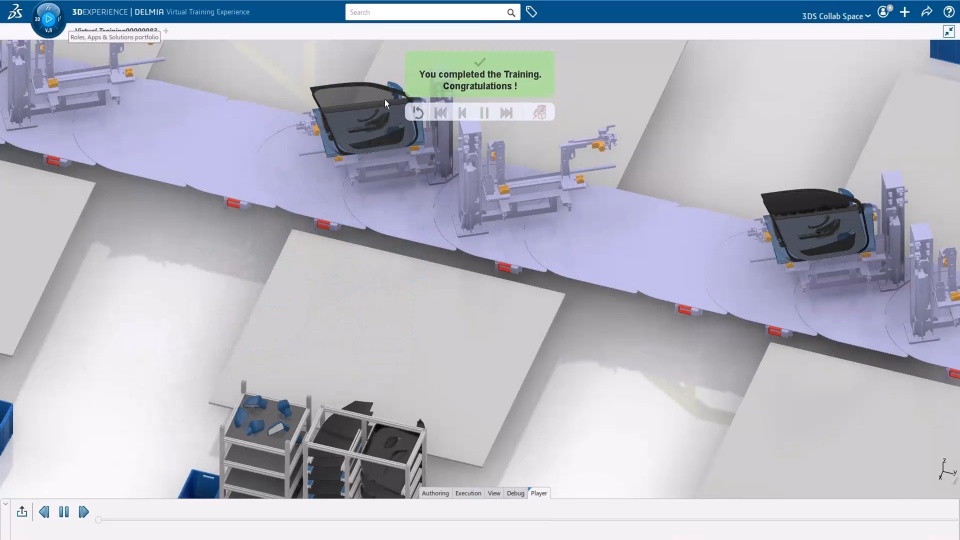
Task: Switch to the Debug tab
Action: 516,493
